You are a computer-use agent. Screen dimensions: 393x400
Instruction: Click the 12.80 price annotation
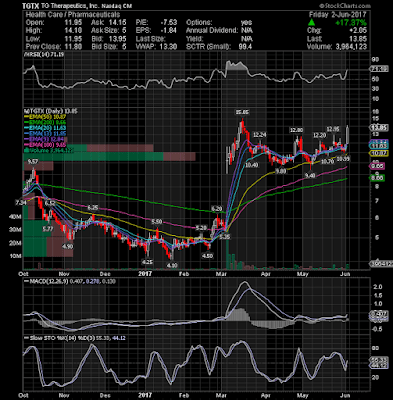(296, 130)
